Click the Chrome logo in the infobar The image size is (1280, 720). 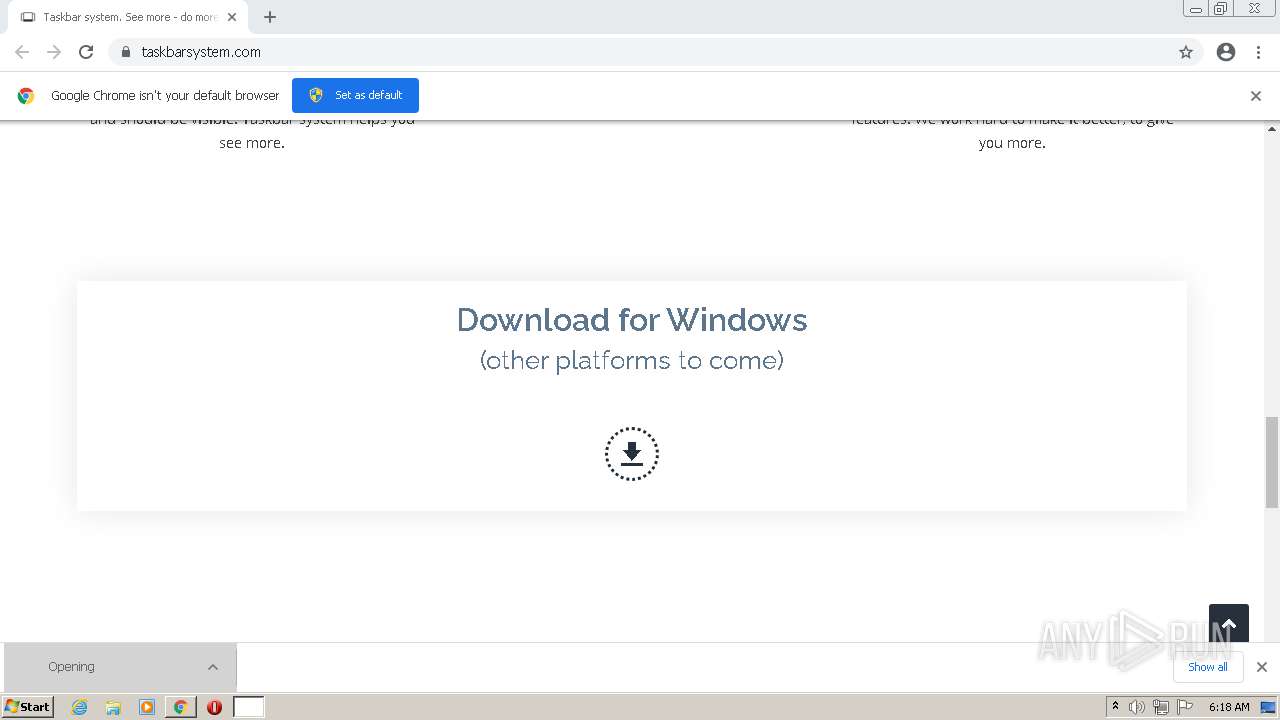(26, 96)
